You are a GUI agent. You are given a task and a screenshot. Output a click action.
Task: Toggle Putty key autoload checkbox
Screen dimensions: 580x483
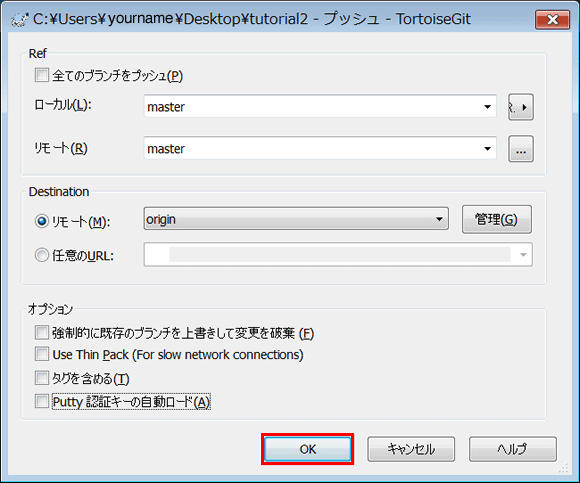(42, 401)
